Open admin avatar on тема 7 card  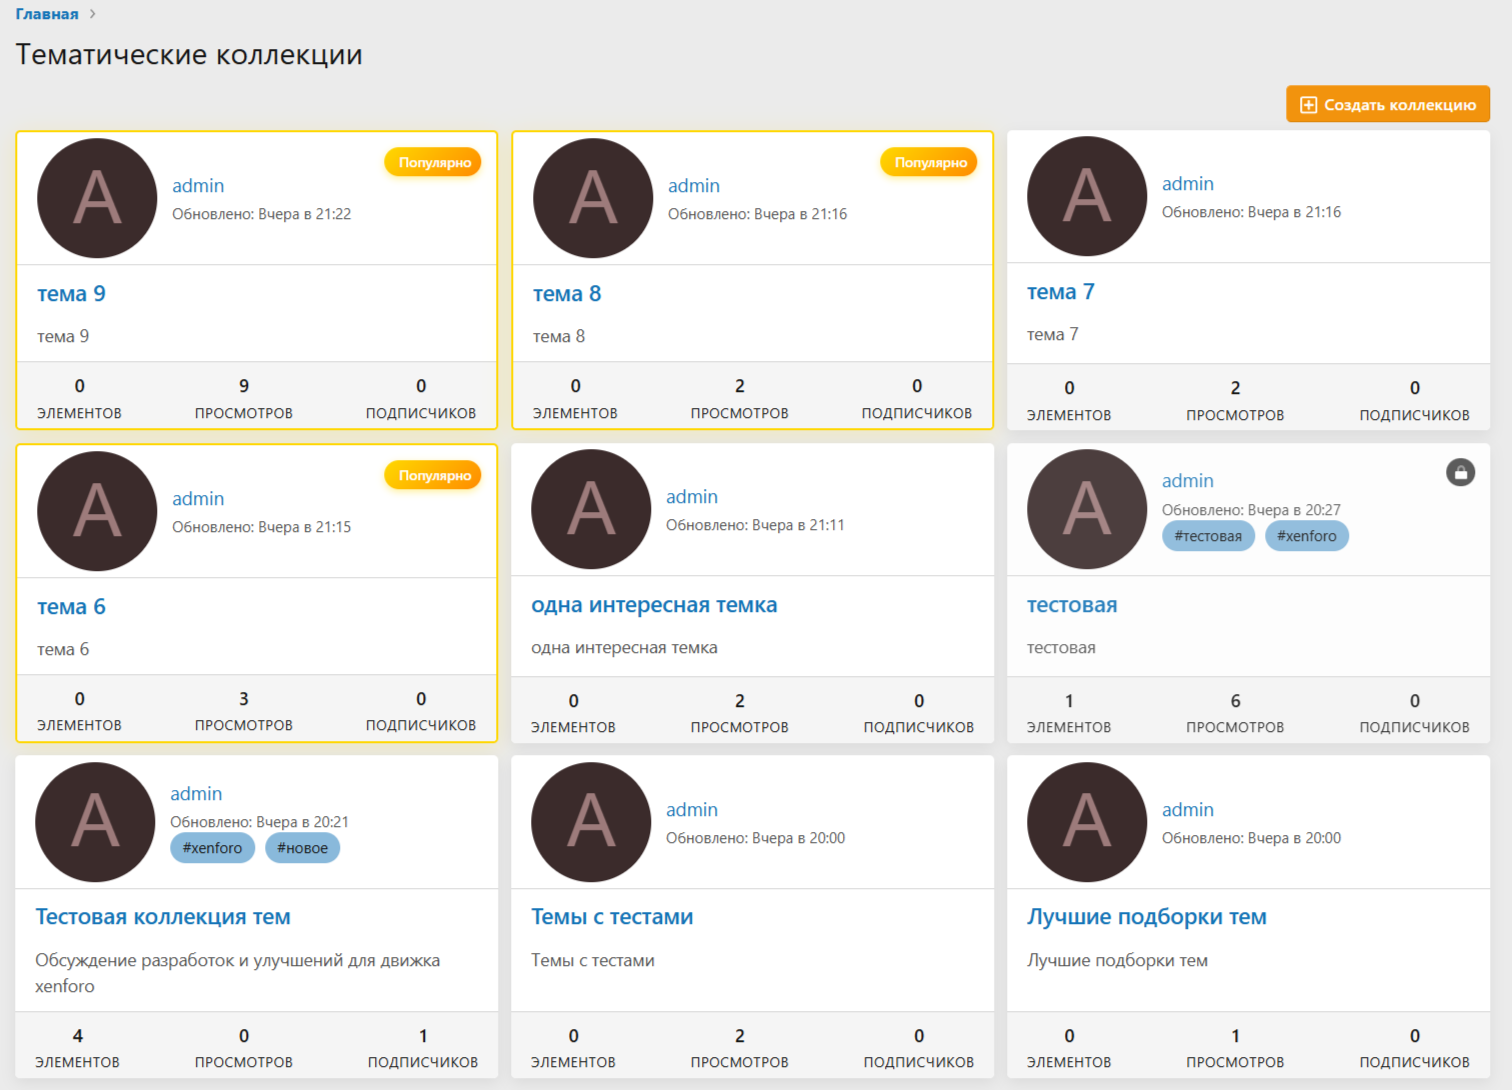coord(1087,196)
